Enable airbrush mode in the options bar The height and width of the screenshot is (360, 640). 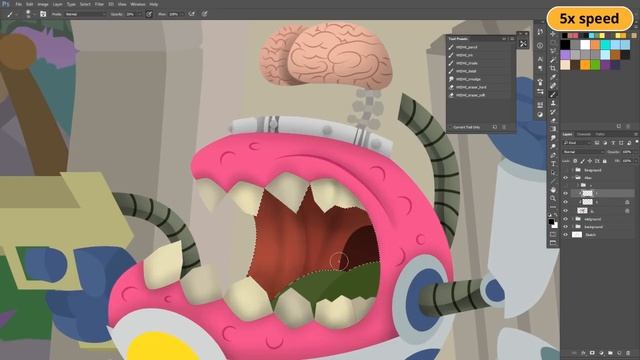[192, 14]
